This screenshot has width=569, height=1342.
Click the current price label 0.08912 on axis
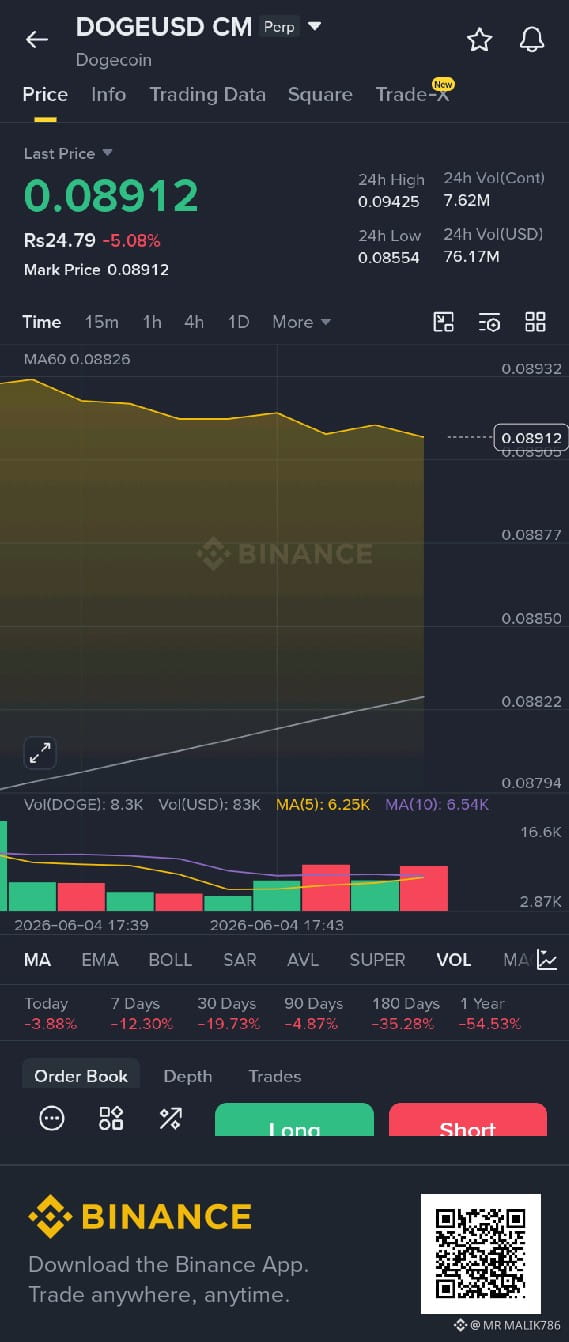pos(531,437)
